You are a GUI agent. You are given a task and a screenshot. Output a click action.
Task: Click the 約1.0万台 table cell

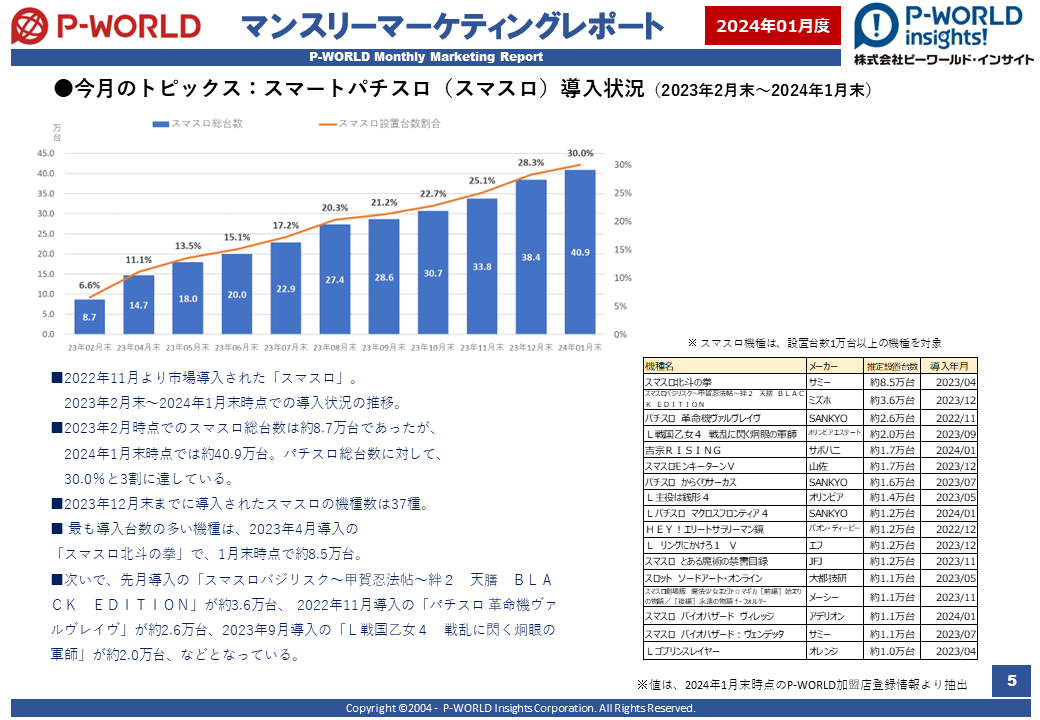pos(892,651)
